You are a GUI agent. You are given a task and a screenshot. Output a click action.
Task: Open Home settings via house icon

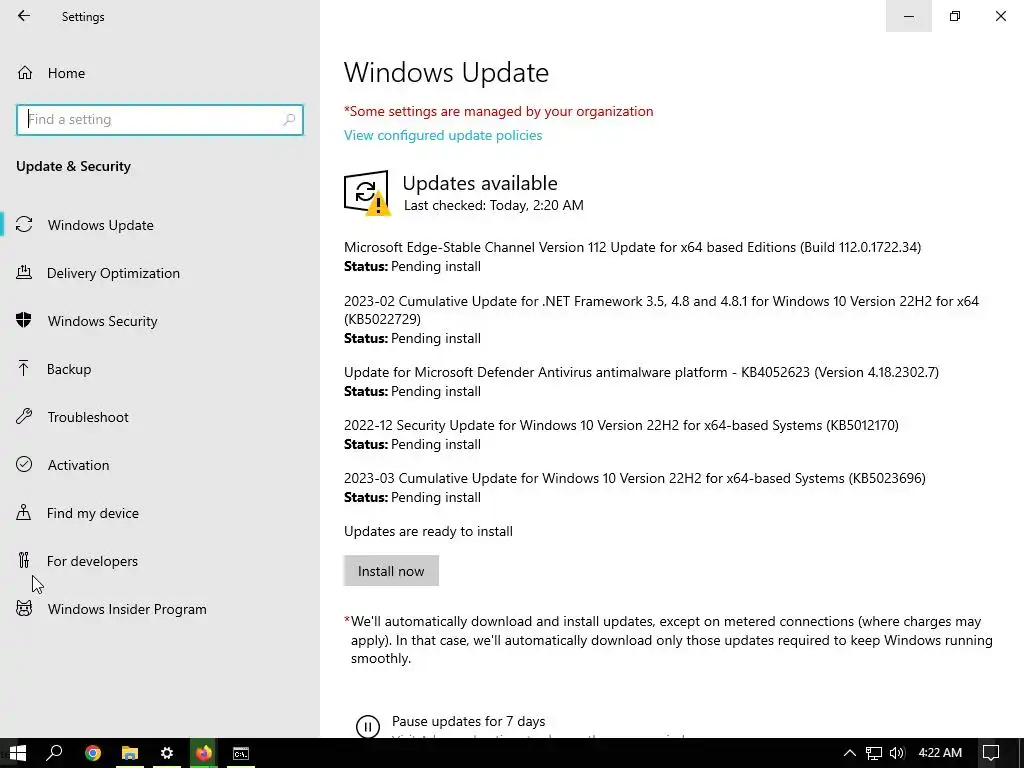25,72
